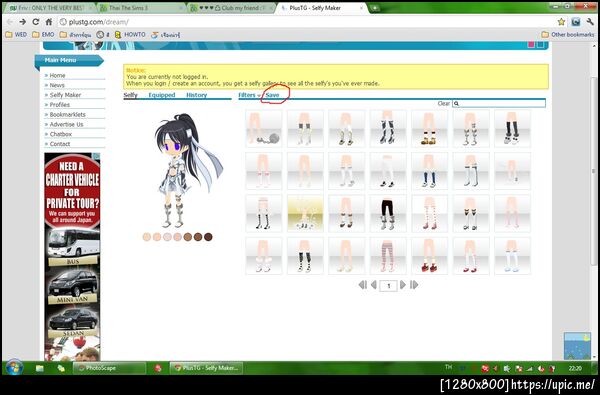Screen dimensions: 600x395
Task: Click the pink square icon in page header
Action: (531, 45)
